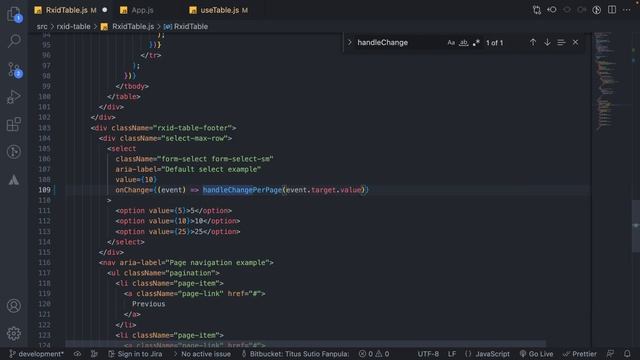Click line number 109 in the gutter
The width and height of the screenshot is (640, 360).
(x=44, y=190)
